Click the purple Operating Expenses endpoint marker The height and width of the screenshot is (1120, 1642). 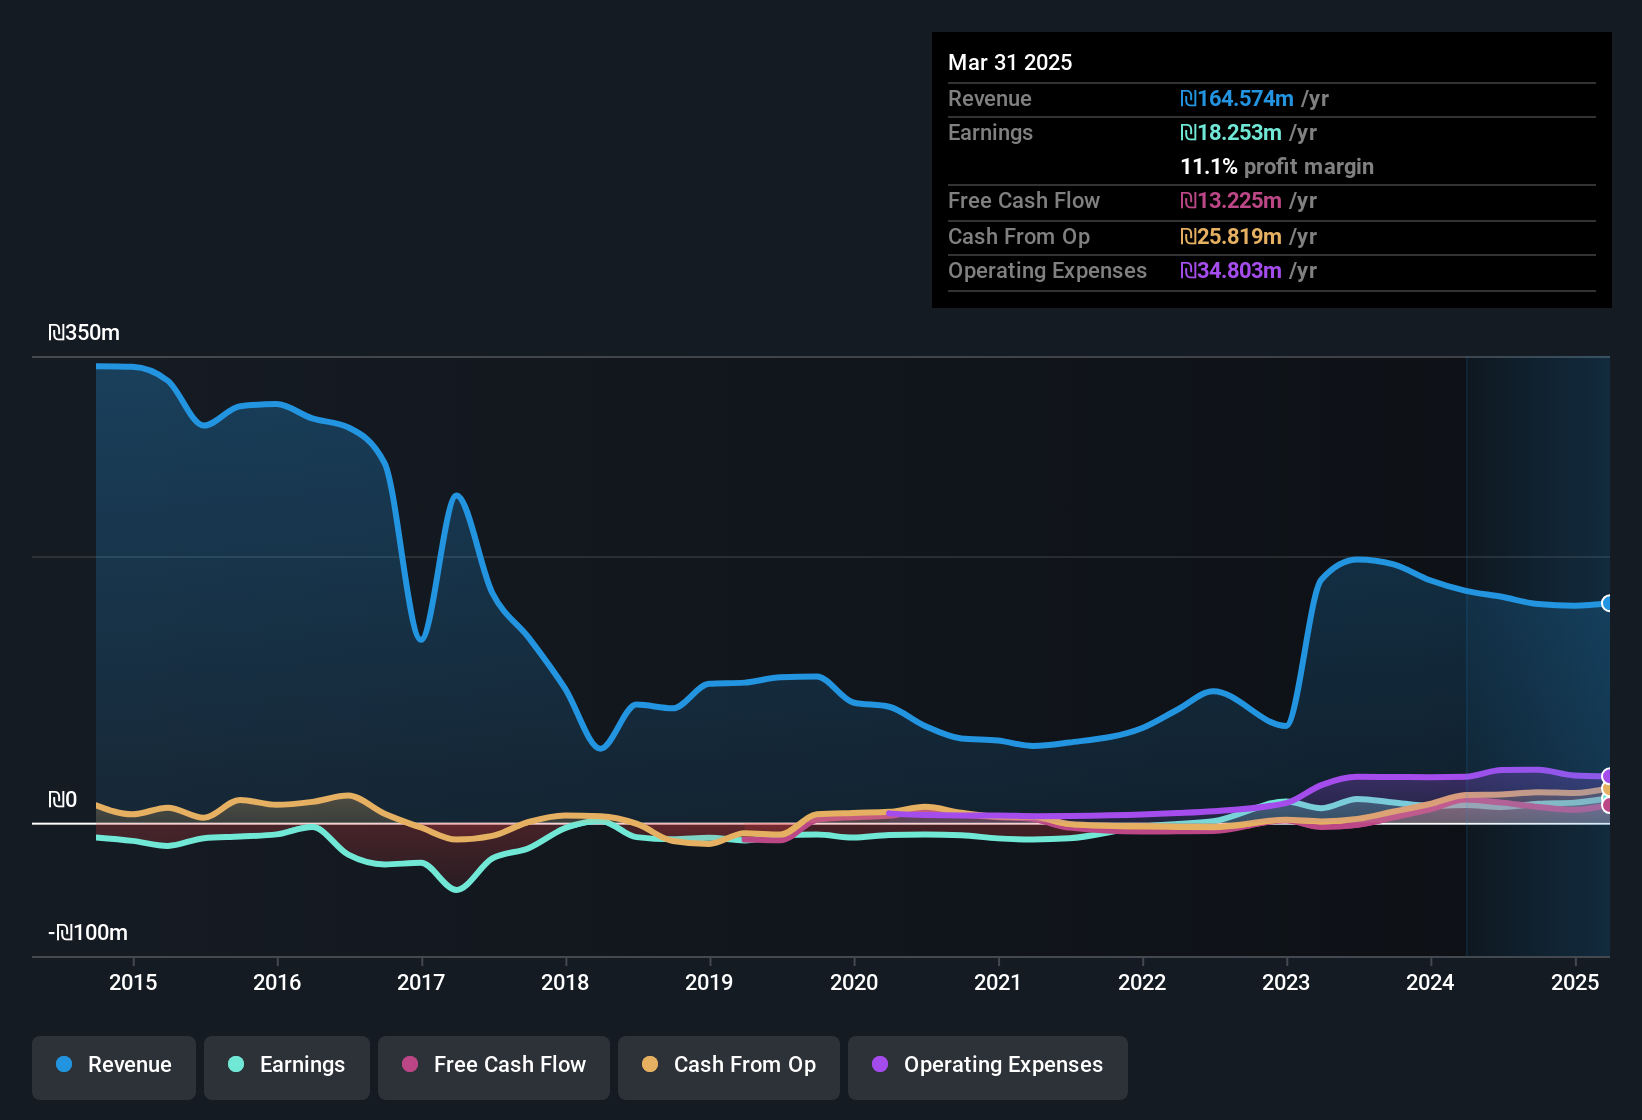click(x=1608, y=776)
